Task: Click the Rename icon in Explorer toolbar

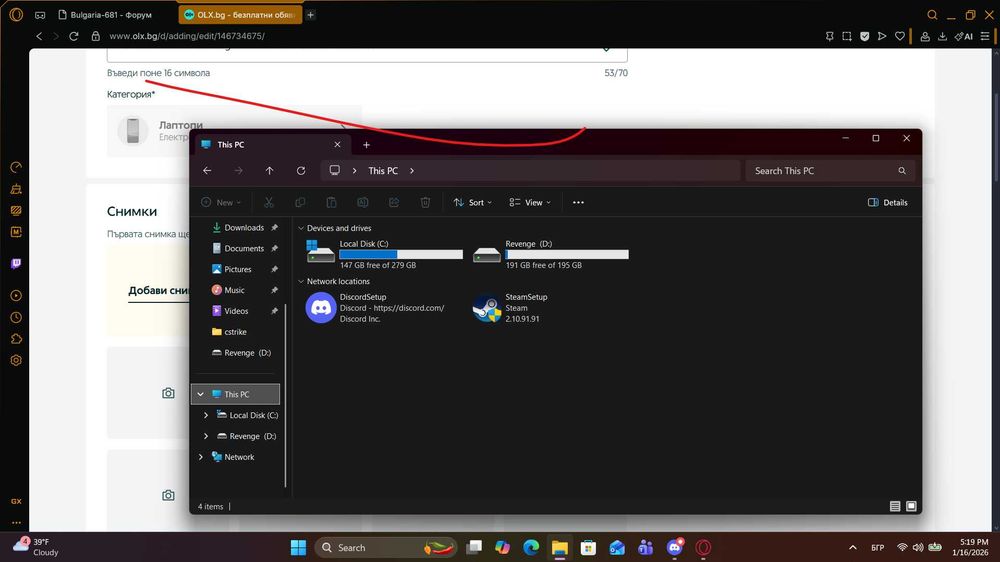Action: [362, 202]
